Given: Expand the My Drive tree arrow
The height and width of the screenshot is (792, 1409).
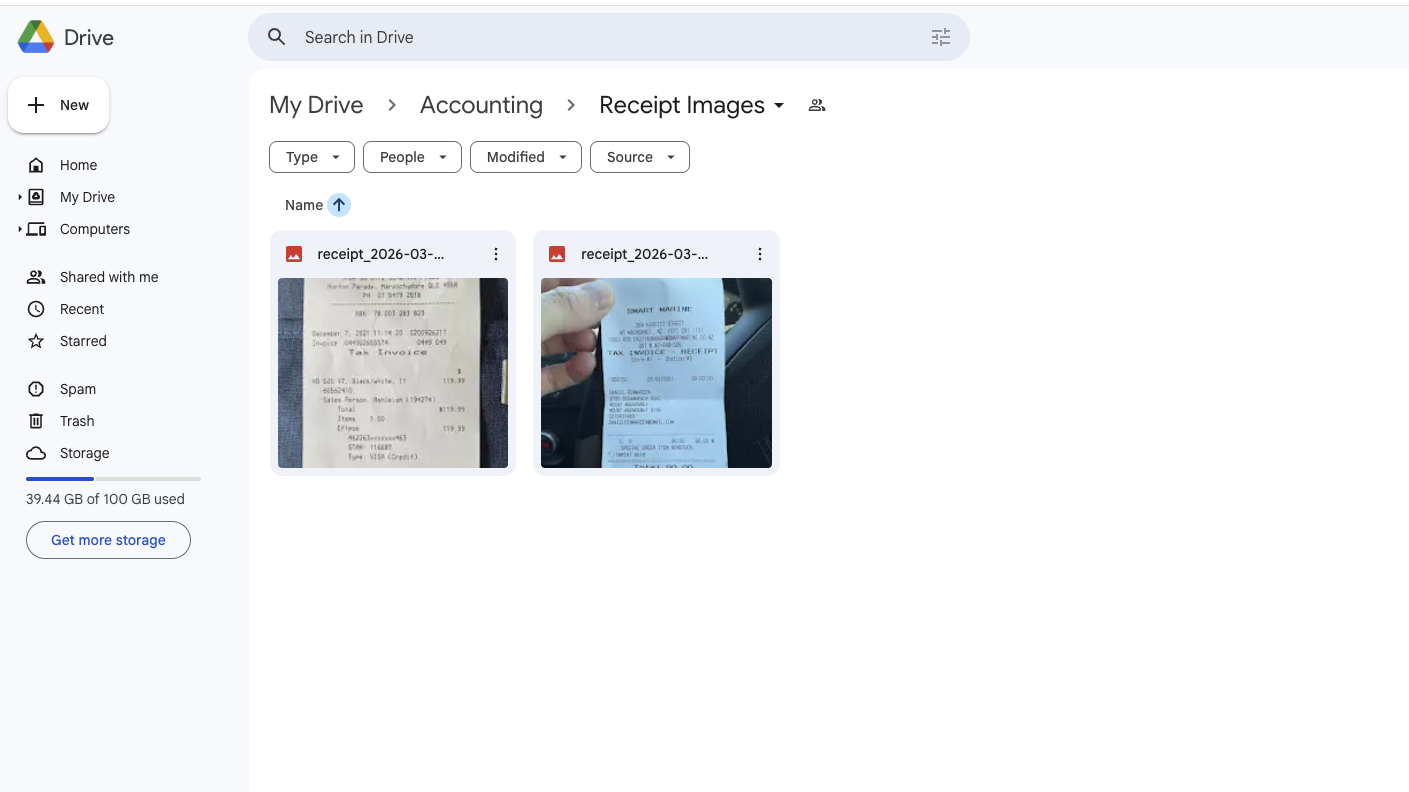Looking at the screenshot, I should [20, 197].
